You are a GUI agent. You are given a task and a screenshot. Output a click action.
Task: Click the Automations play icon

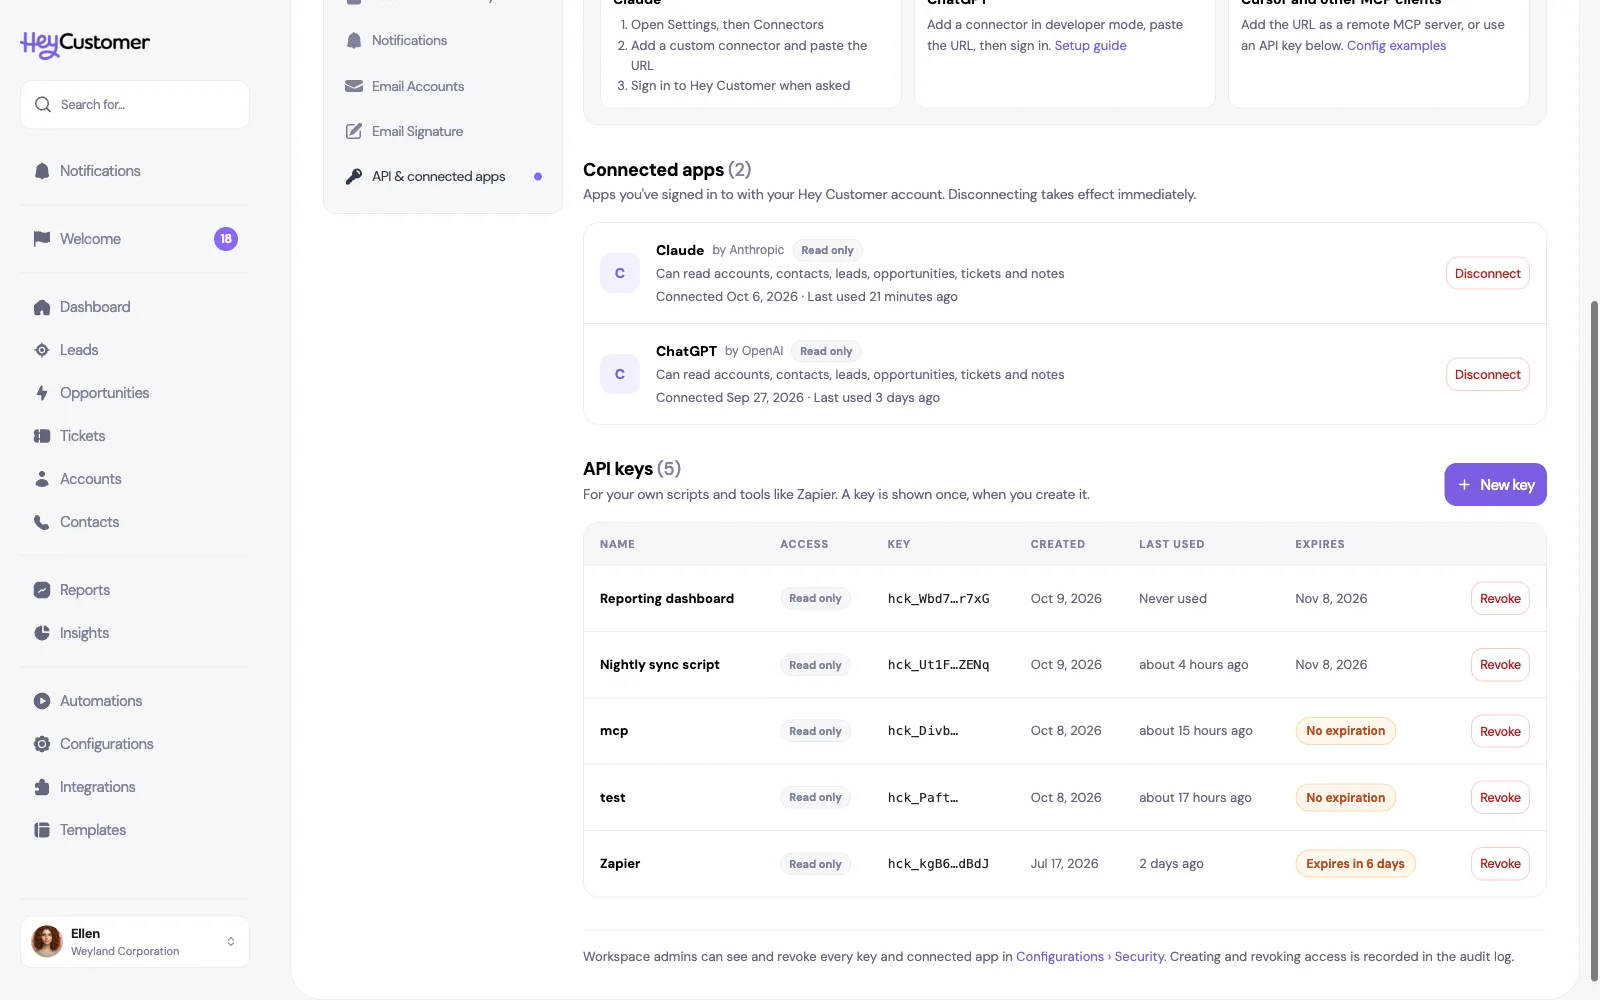tap(42, 701)
